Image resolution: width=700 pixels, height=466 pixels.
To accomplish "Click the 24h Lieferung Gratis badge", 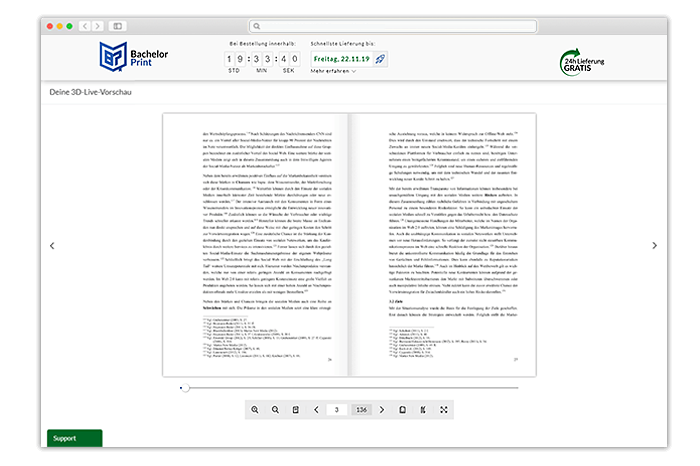I will point(589,62).
